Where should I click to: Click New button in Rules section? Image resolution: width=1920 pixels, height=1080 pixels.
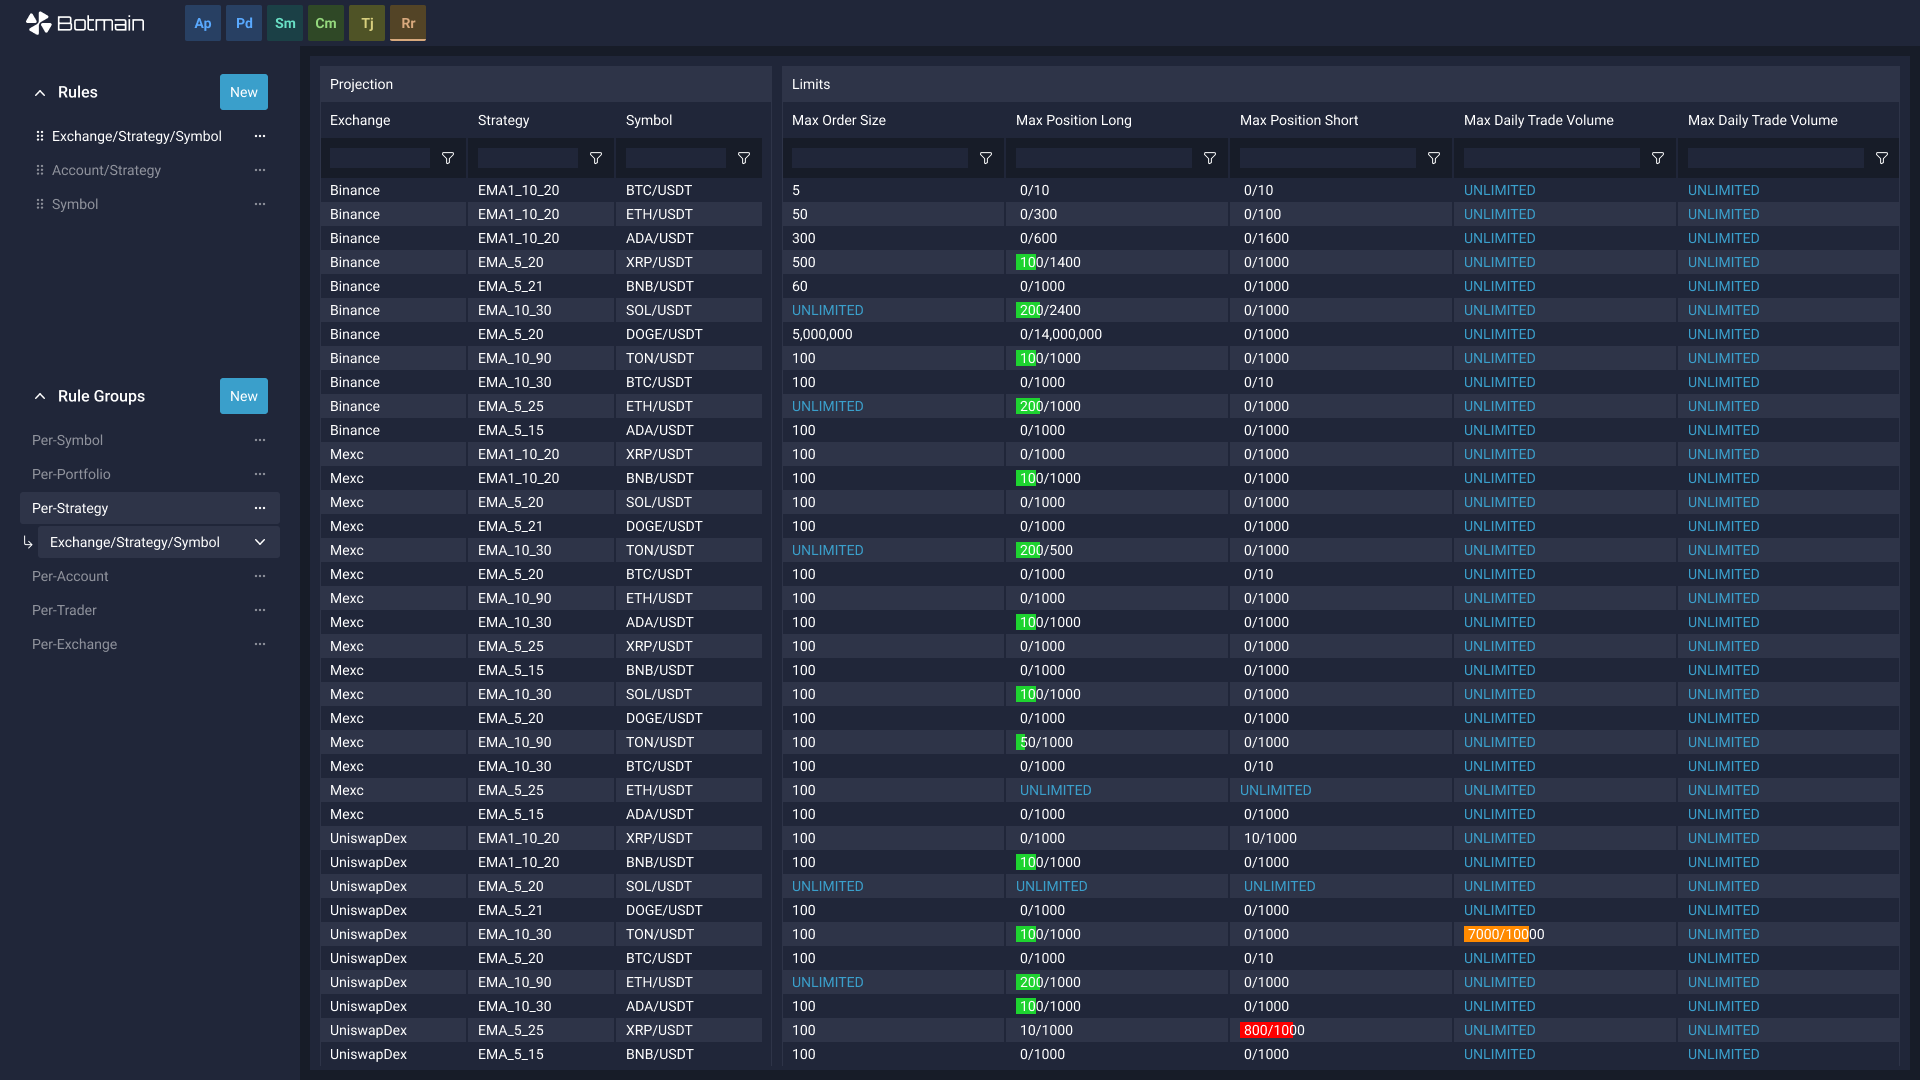[x=244, y=92]
